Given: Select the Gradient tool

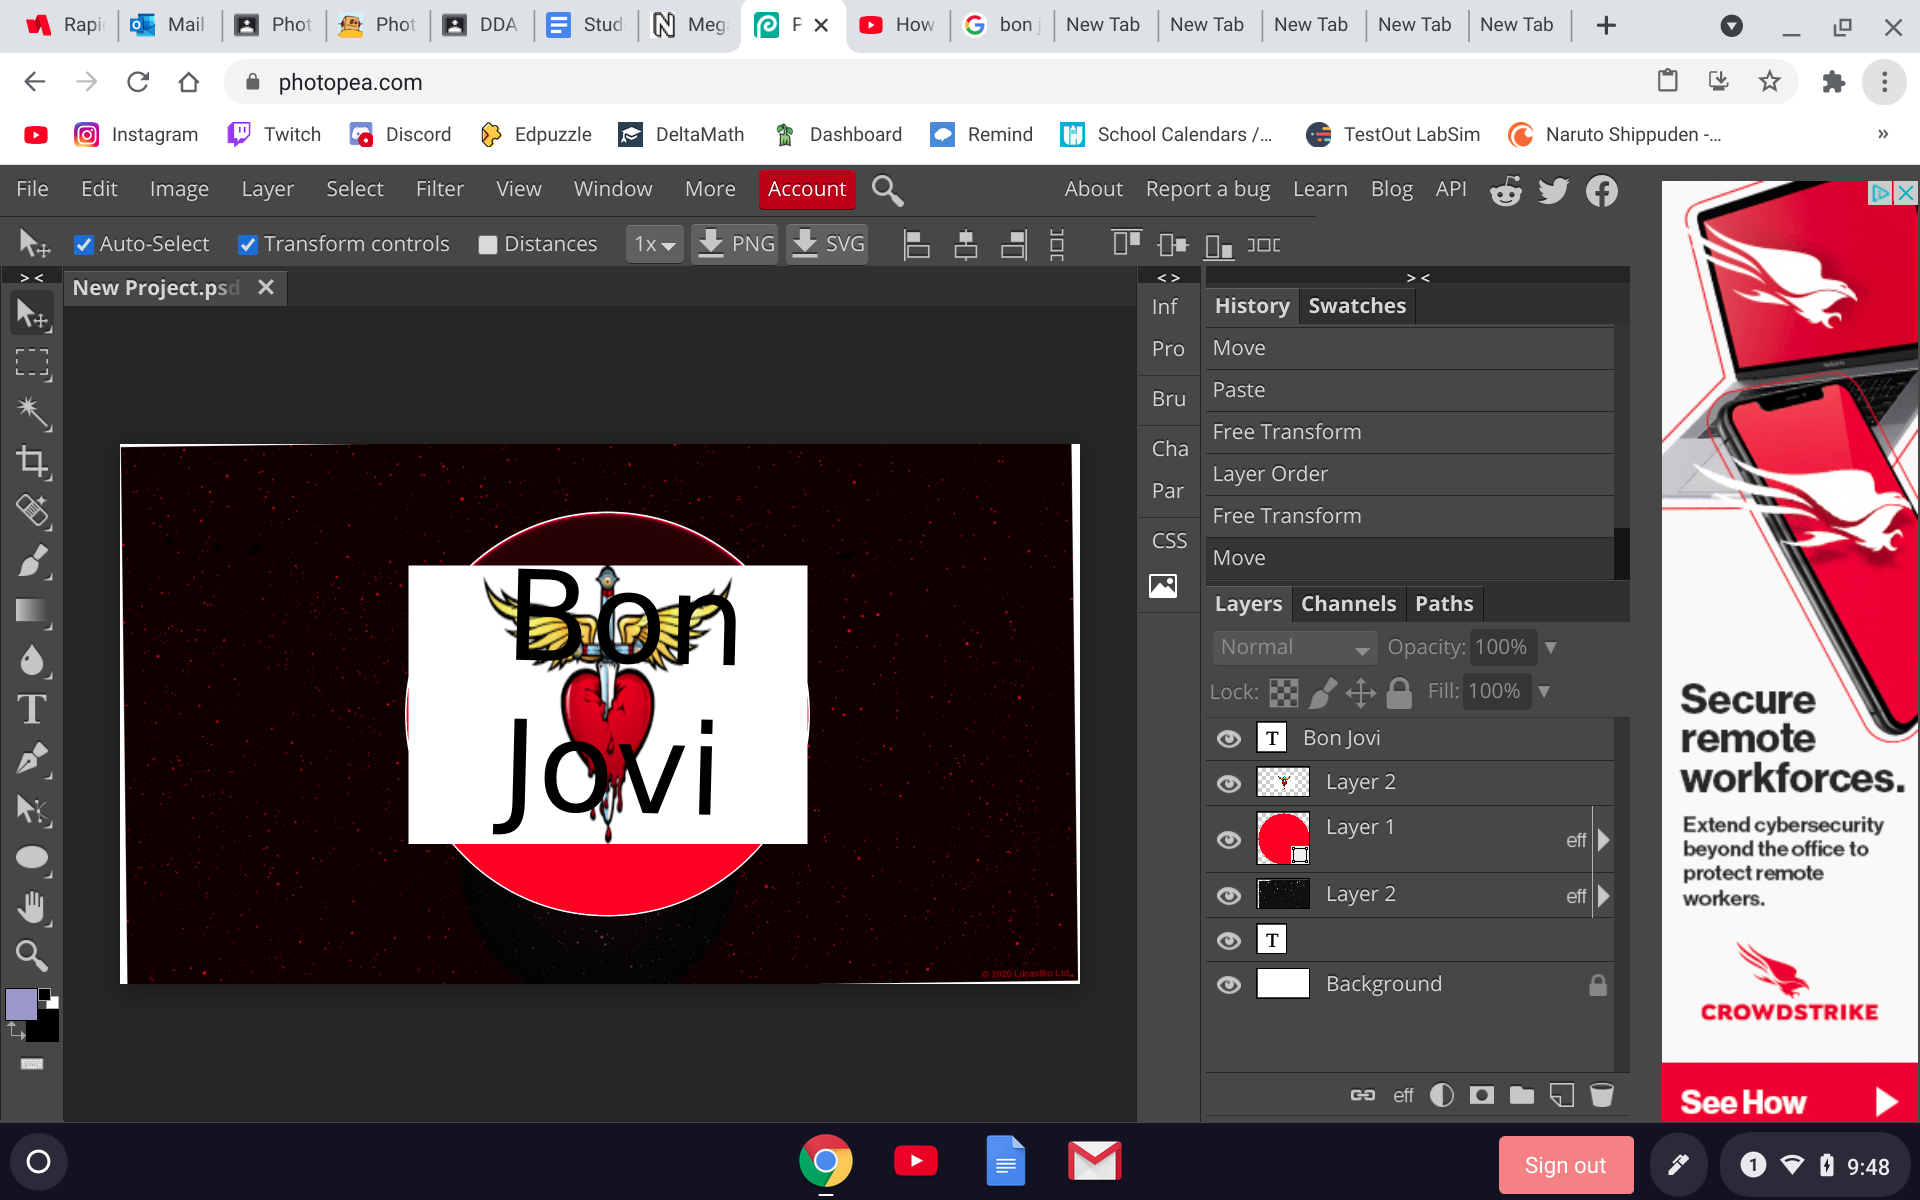Looking at the screenshot, I should pos(32,611).
